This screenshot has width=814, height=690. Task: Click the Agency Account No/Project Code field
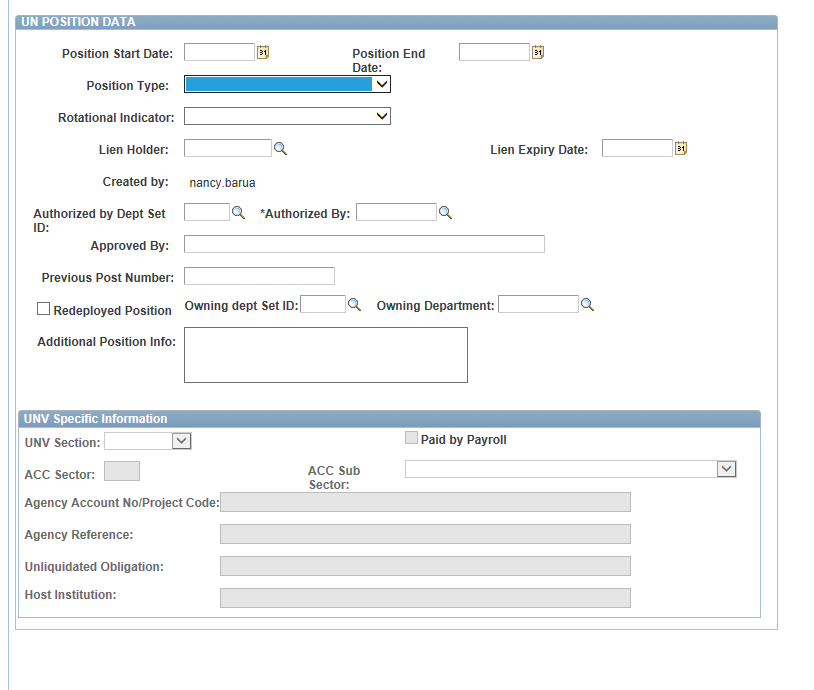point(425,502)
